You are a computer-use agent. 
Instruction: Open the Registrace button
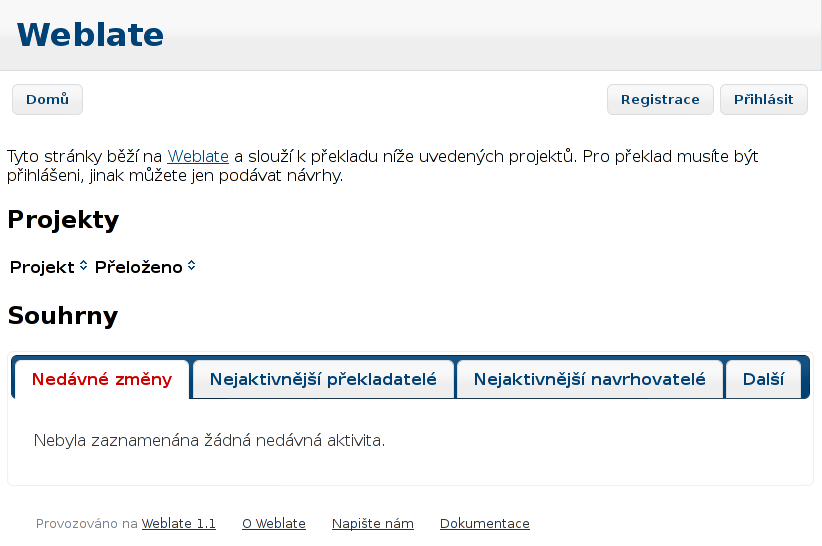[x=660, y=99]
